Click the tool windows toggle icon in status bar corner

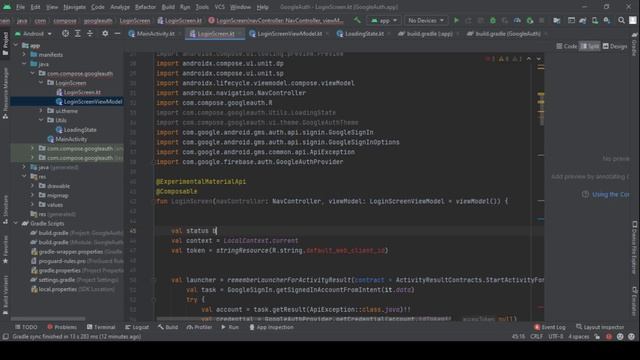coord(5,337)
